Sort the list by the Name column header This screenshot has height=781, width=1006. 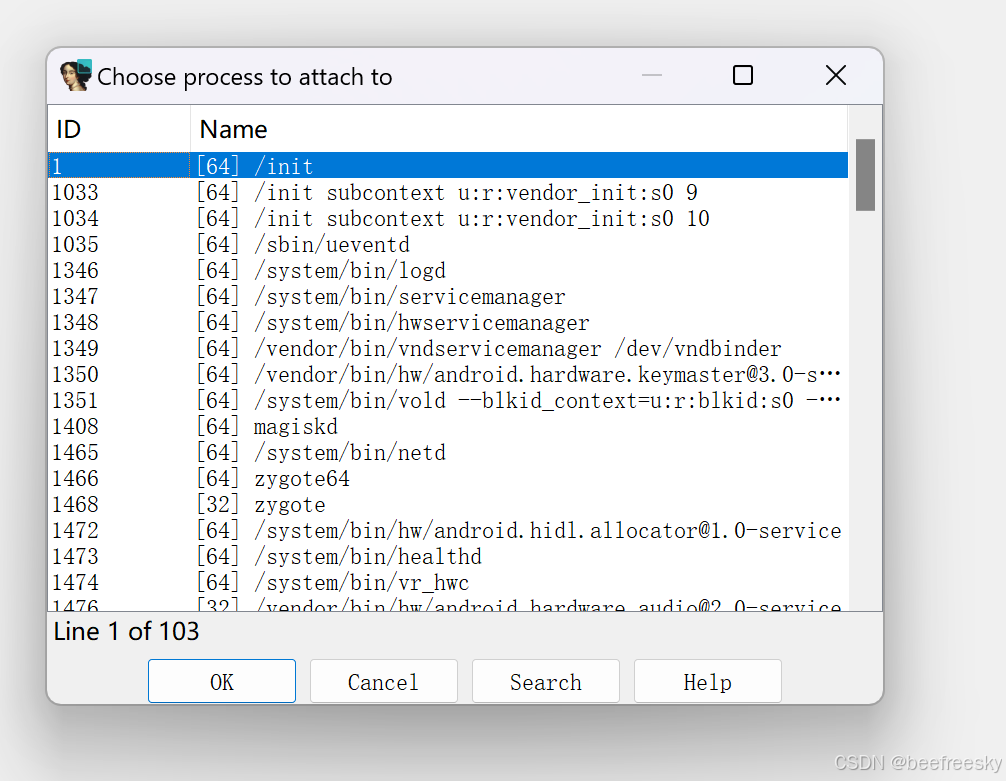click(519, 129)
